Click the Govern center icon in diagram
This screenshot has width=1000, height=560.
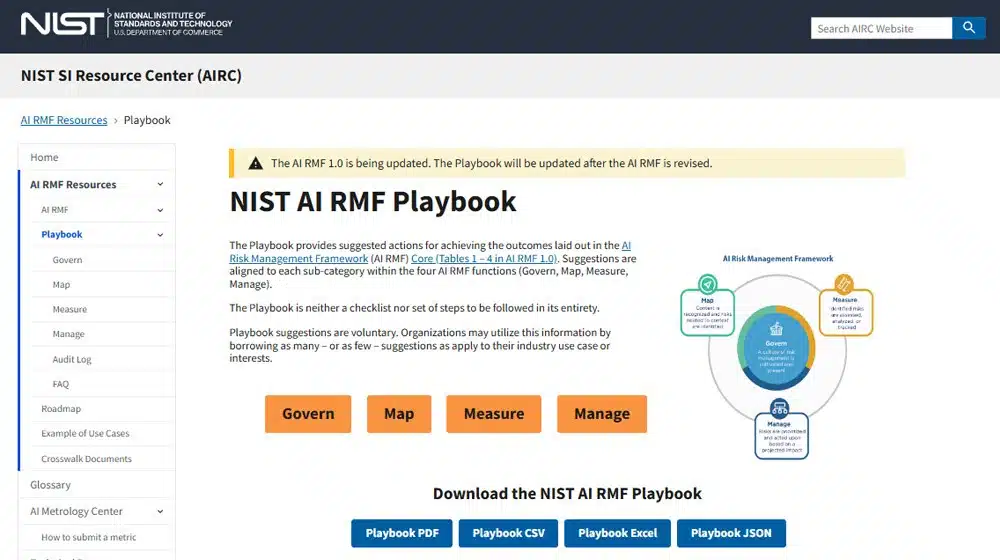click(x=776, y=329)
